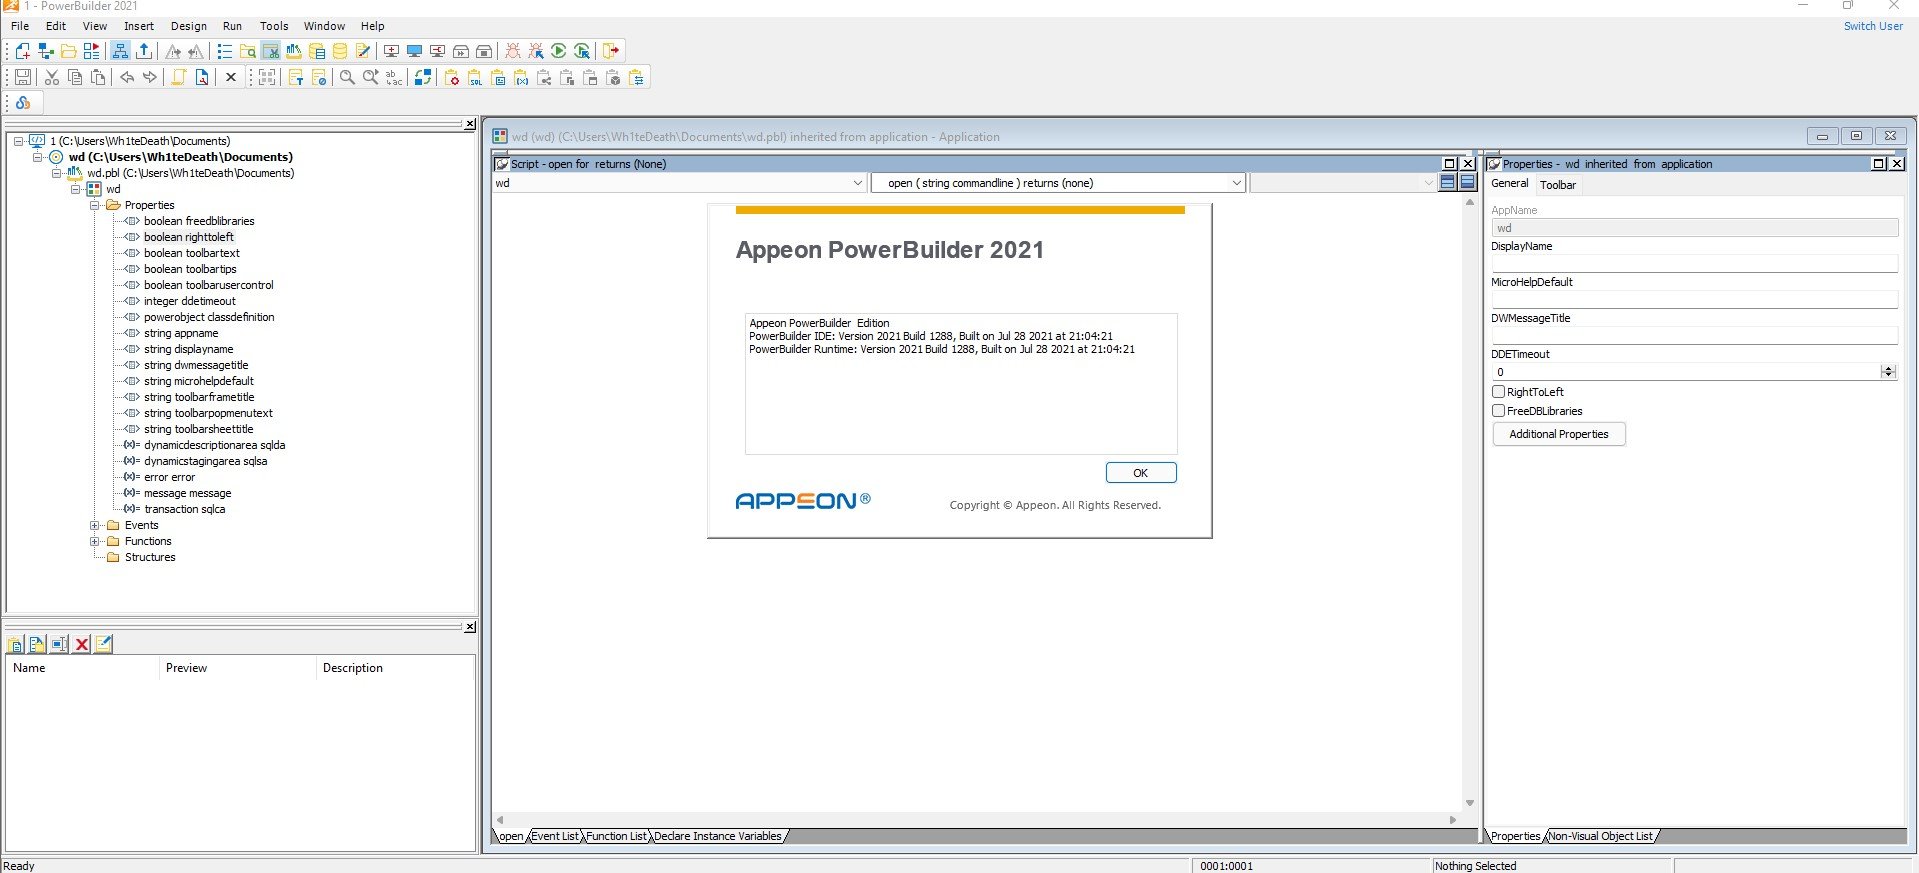Open the To-Do List bullet icon
The image size is (1919, 873).
pos(224,51)
